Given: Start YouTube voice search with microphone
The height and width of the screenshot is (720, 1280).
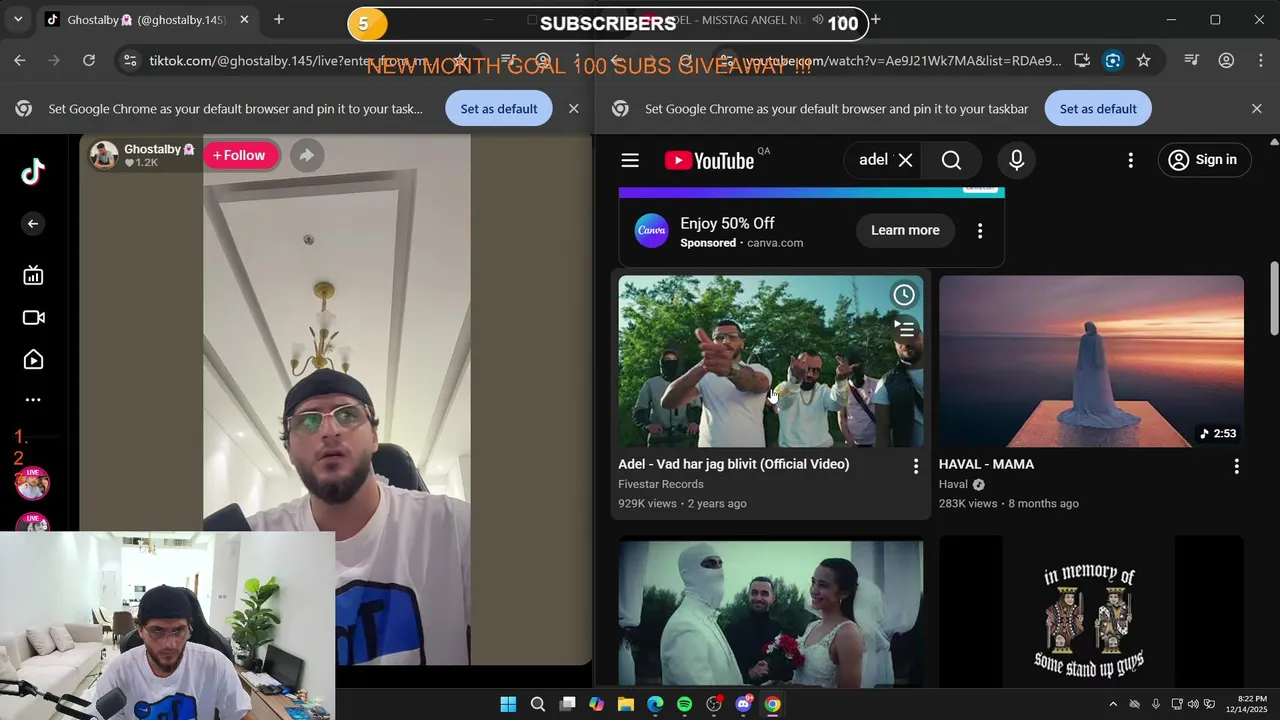Looking at the screenshot, I should click(x=1016, y=160).
